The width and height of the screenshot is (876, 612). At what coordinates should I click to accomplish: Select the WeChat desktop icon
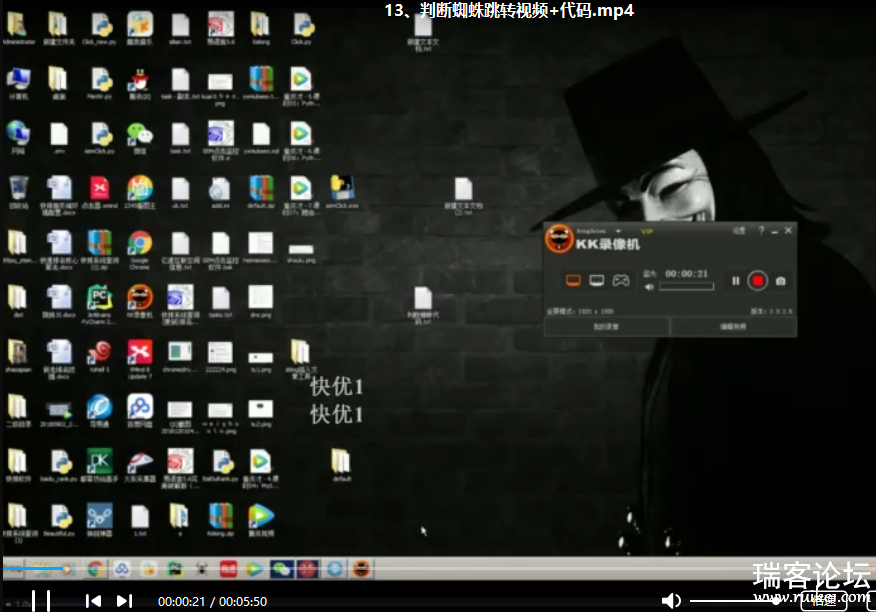tap(140, 134)
